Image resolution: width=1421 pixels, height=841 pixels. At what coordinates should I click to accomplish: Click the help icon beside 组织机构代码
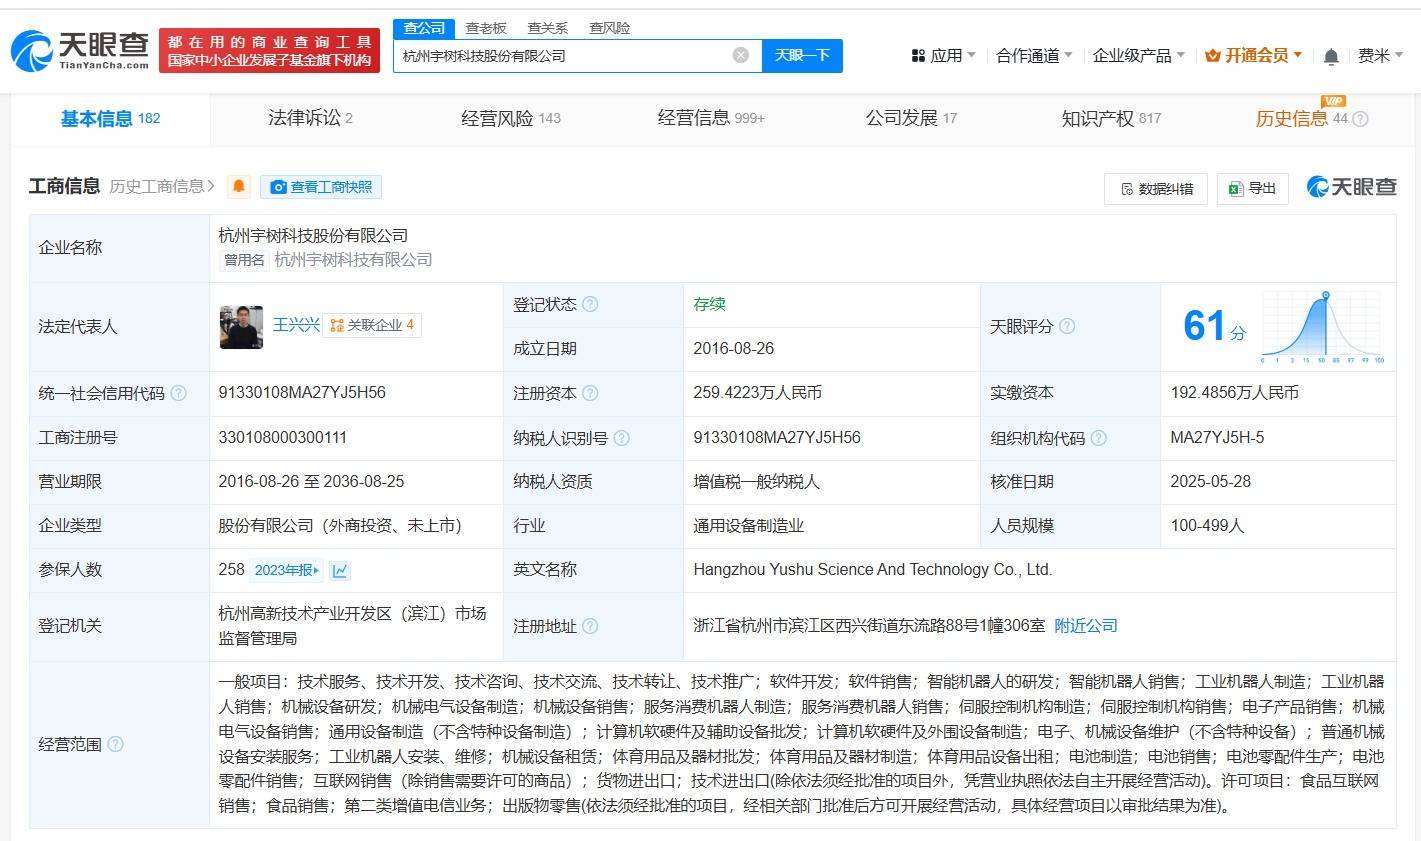coord(1098,437)
